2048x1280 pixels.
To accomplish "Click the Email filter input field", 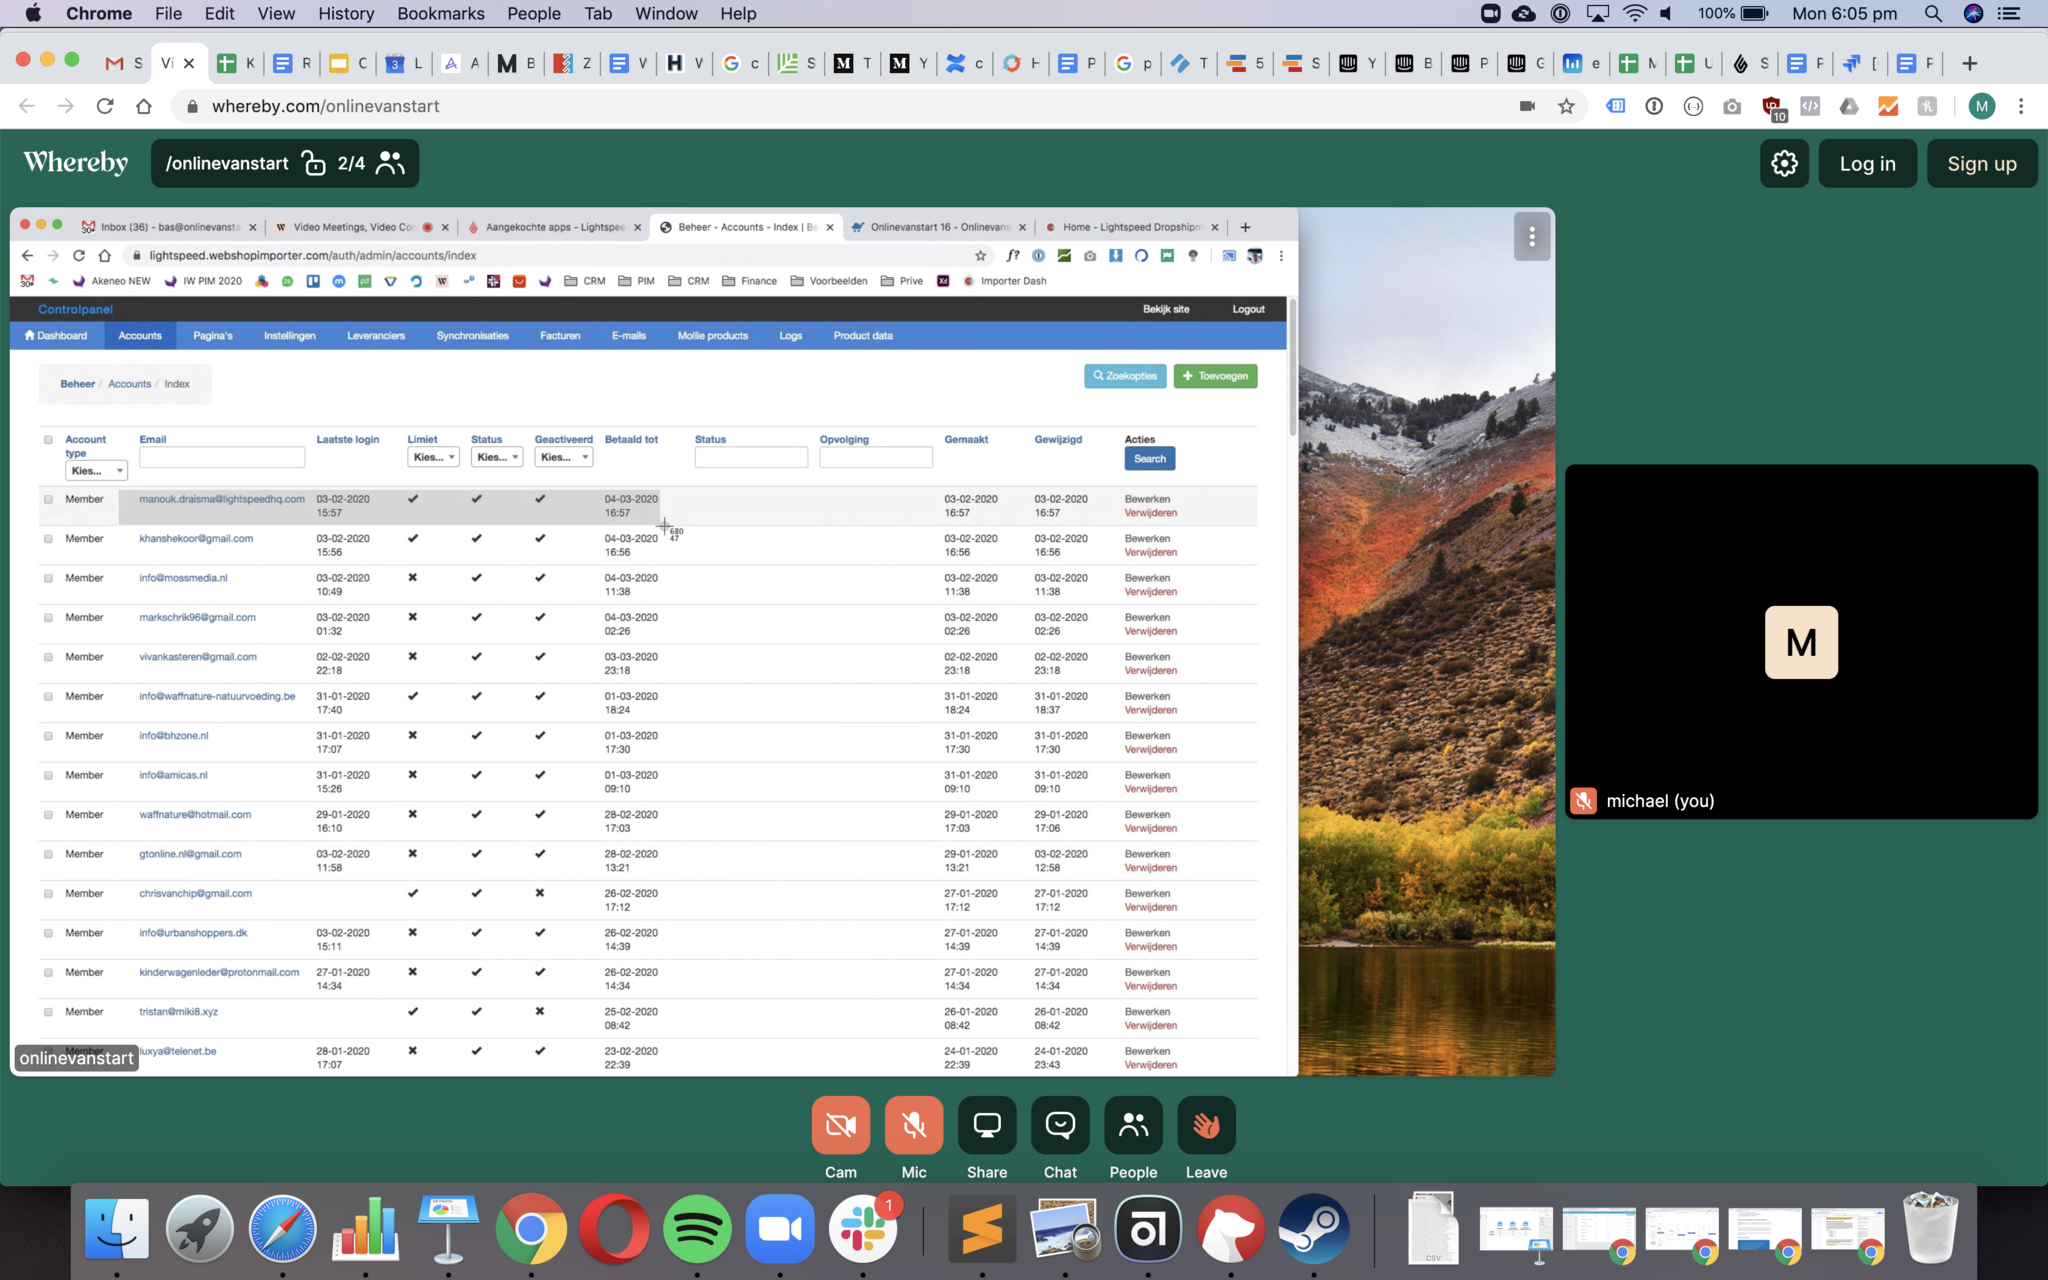I will 222,457.
